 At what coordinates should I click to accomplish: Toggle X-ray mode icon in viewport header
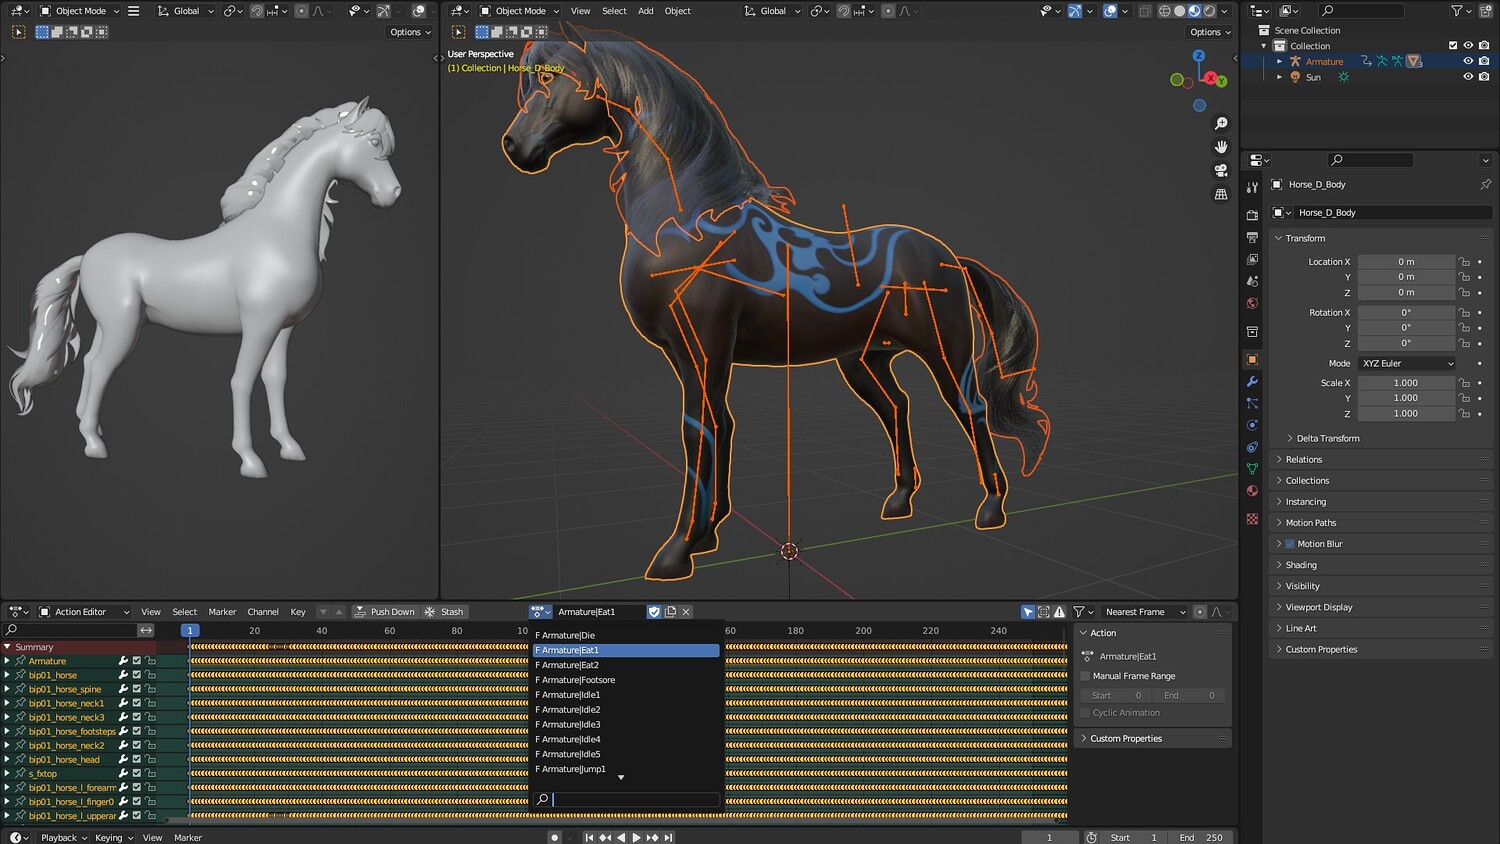click(1145, 11)
